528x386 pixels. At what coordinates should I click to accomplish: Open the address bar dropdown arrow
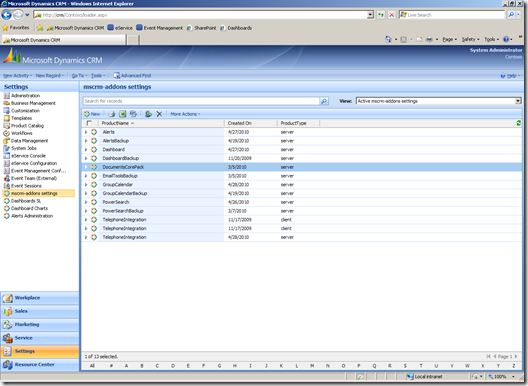370,15
